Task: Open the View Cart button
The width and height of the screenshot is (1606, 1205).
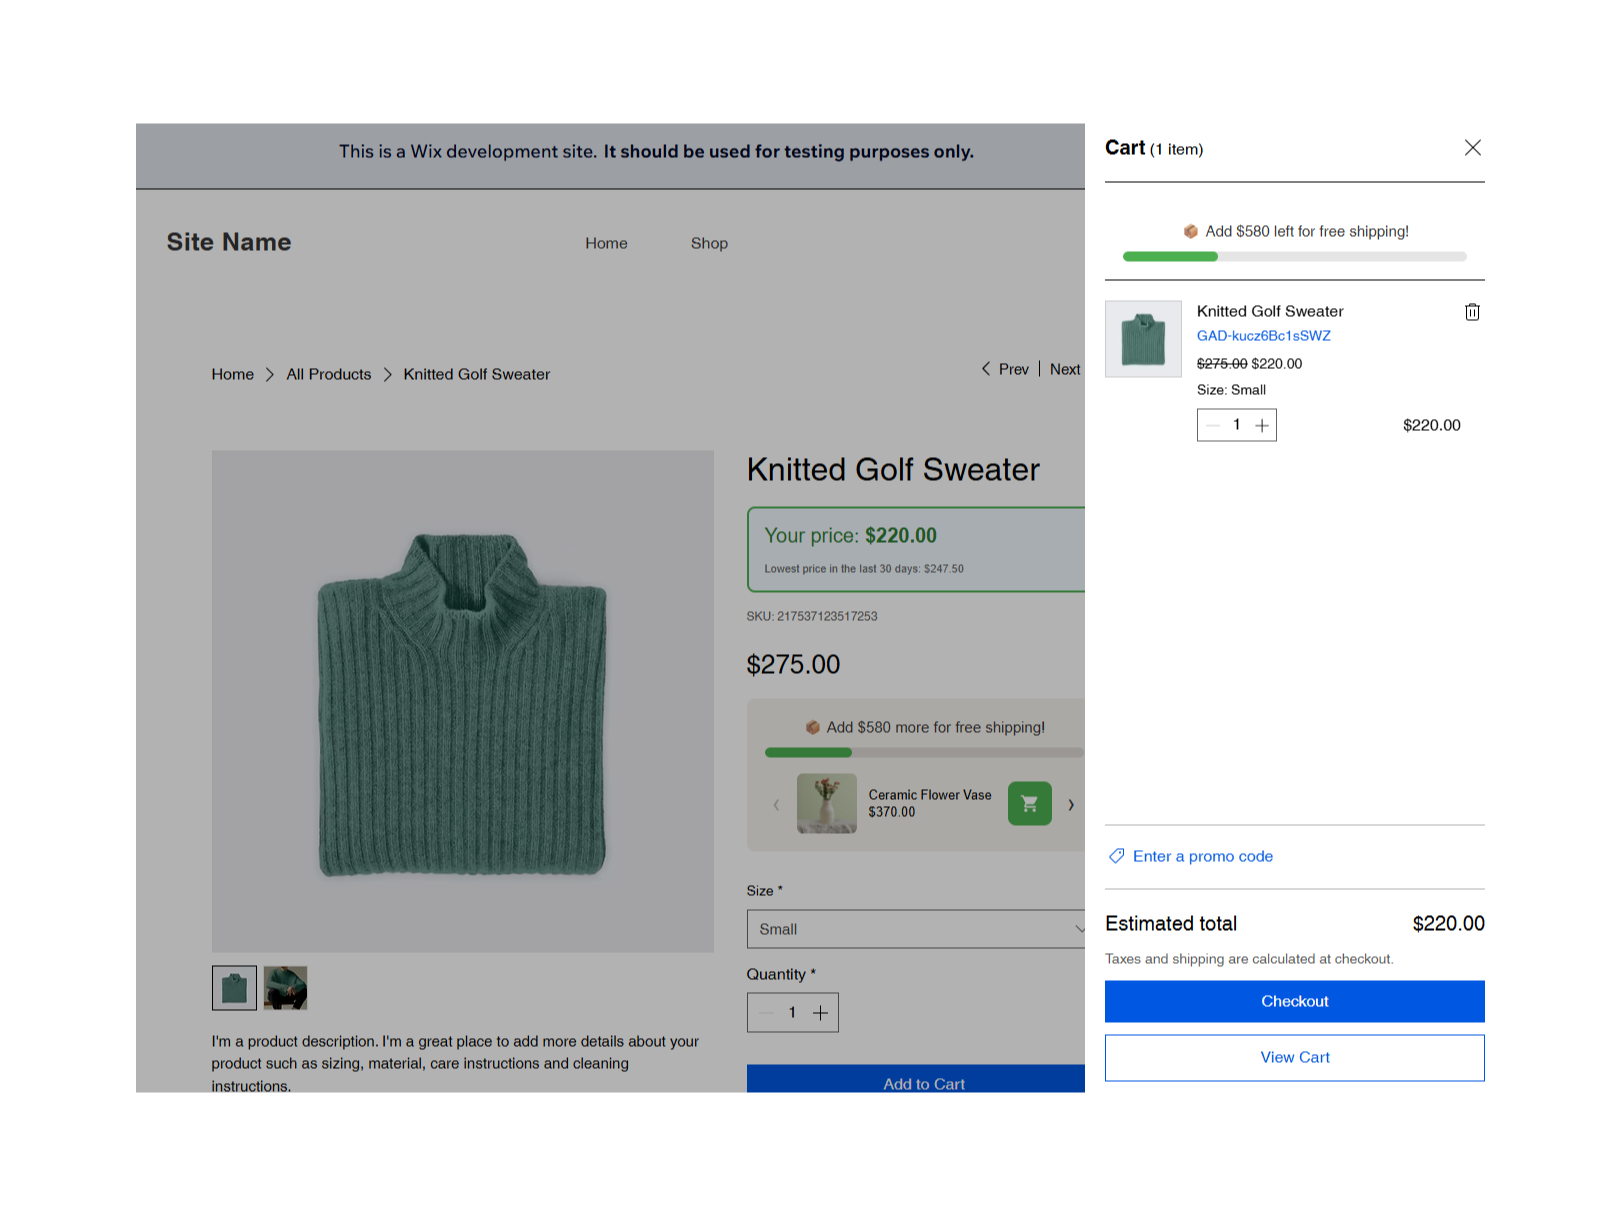Action: coord(1294,1057)
